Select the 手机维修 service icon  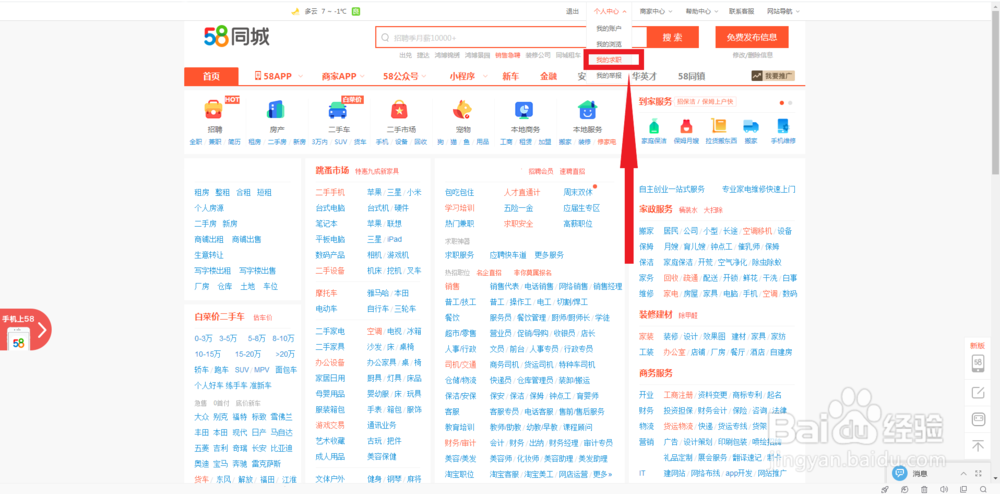(x=783, y=126)
